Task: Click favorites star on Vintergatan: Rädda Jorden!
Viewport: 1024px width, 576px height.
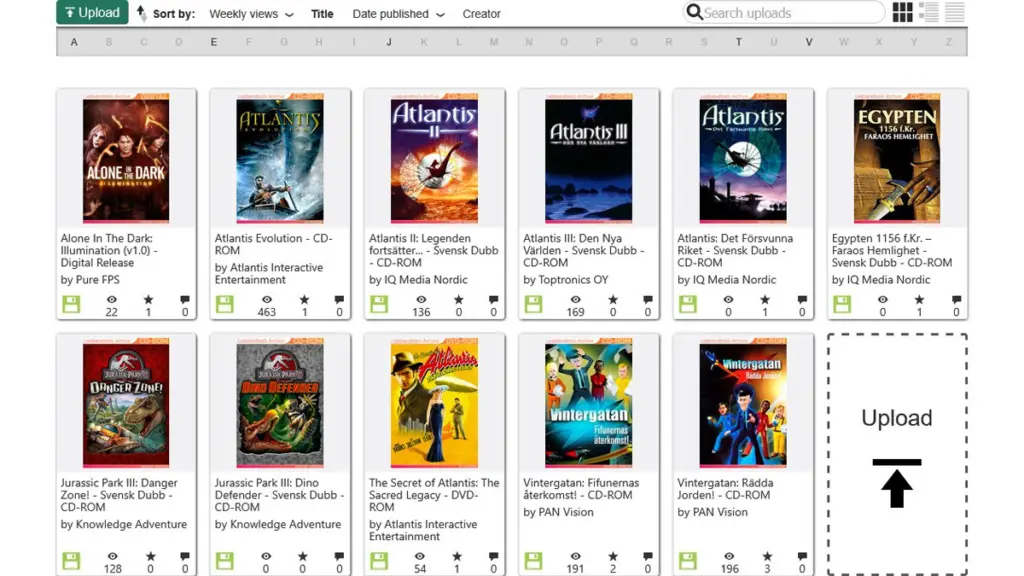Action: (x=767, y=556)
